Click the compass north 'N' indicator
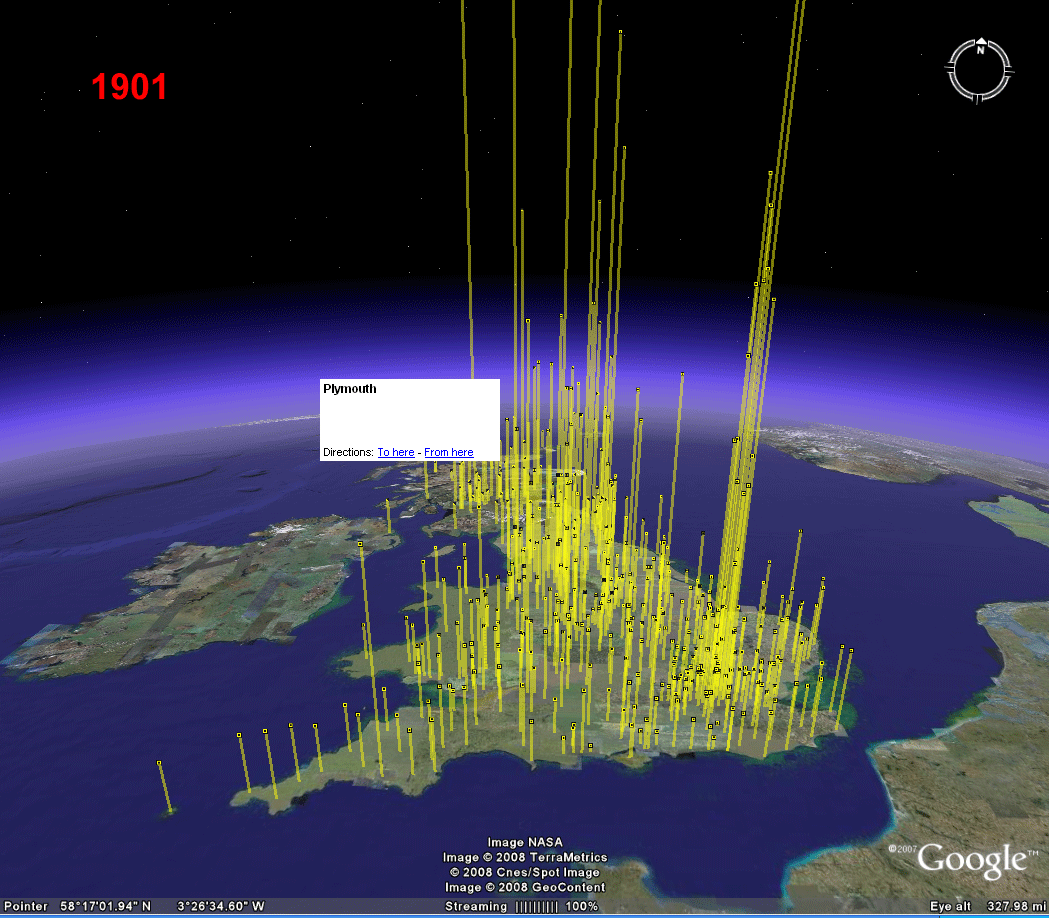Viewport: 1049px width, 918px height. coord(981,46)
